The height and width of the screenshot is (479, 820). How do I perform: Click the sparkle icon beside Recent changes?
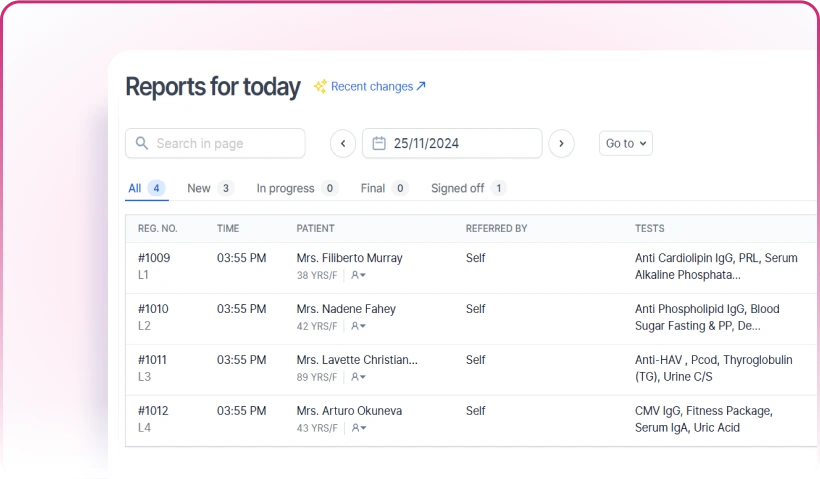[x=320, y=86]
